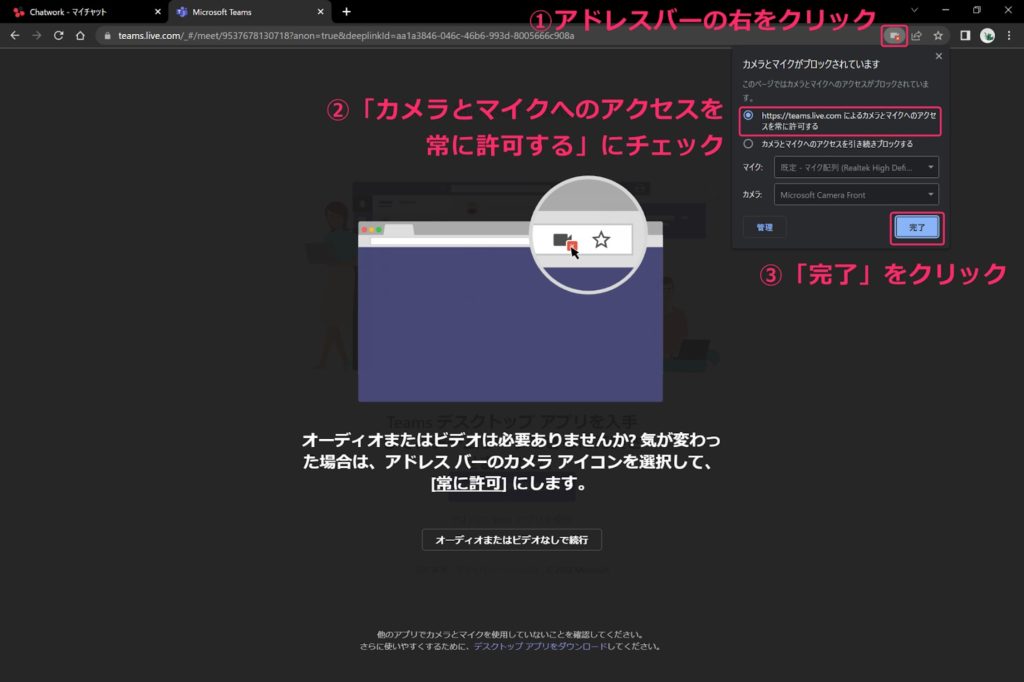1024x682 pixels.
Task: Reload the page with the refresh icon
Action: (60, 33)
